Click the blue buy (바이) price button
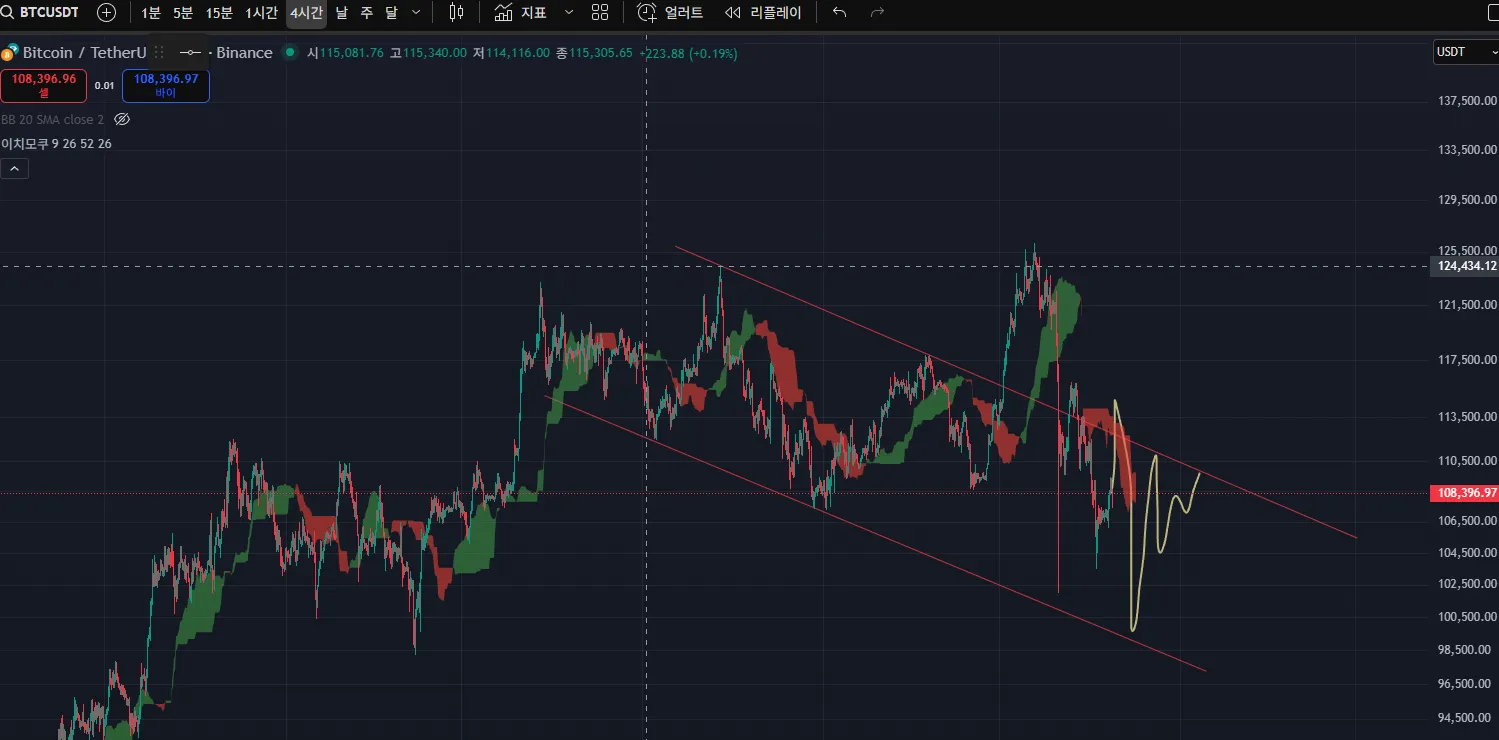Screen dimensions: 1499x740 pyautogui.click(x=166, y=86)
